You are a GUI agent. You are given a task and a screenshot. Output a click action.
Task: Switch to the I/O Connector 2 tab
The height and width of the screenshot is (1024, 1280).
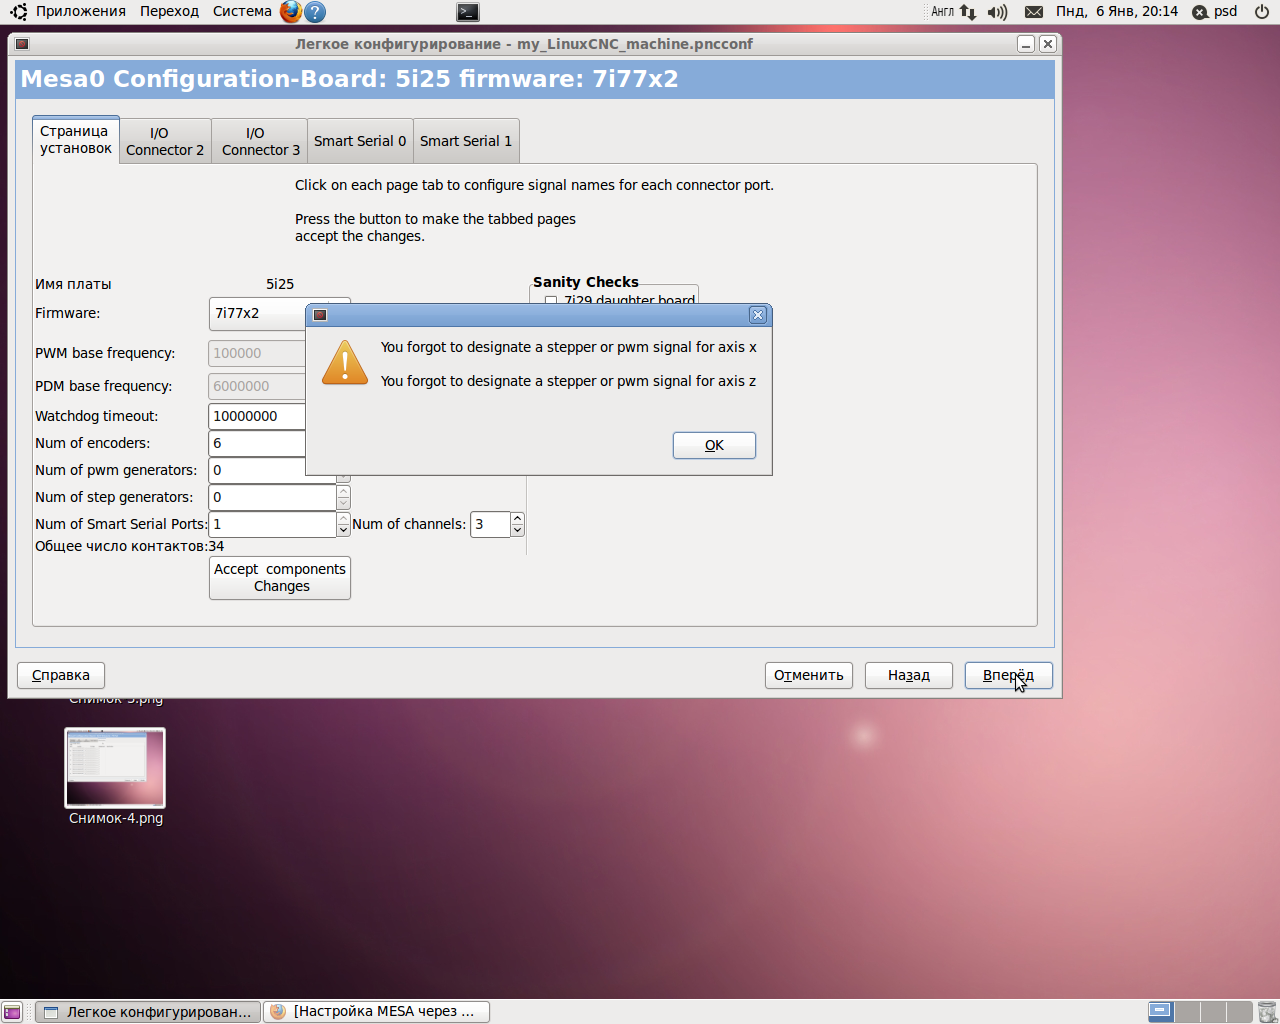pos(165,141)
